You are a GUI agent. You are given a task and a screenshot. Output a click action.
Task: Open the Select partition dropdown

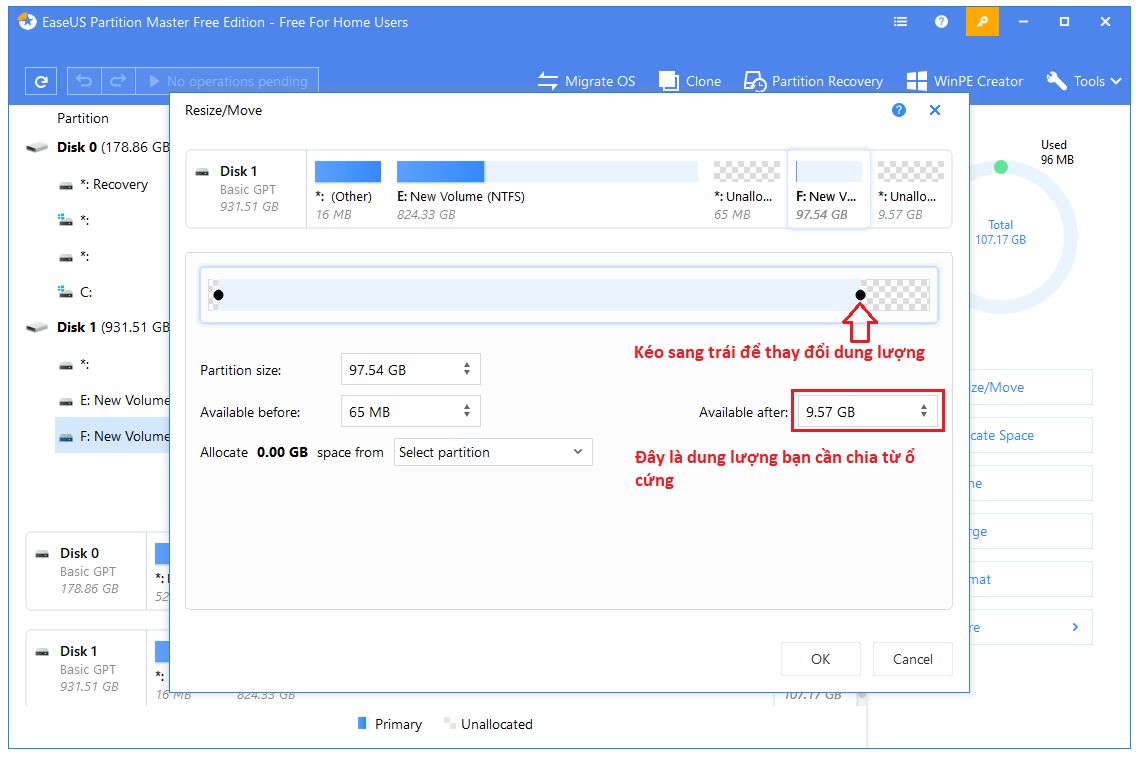[x=492, y=452]
